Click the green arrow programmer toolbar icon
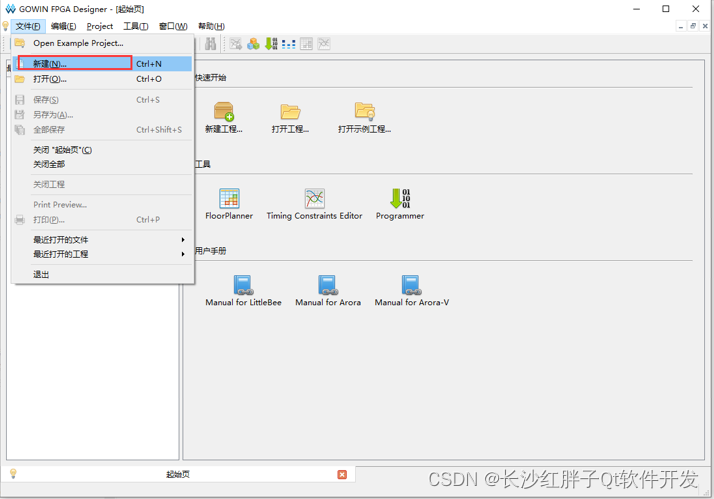 [271, 44]
